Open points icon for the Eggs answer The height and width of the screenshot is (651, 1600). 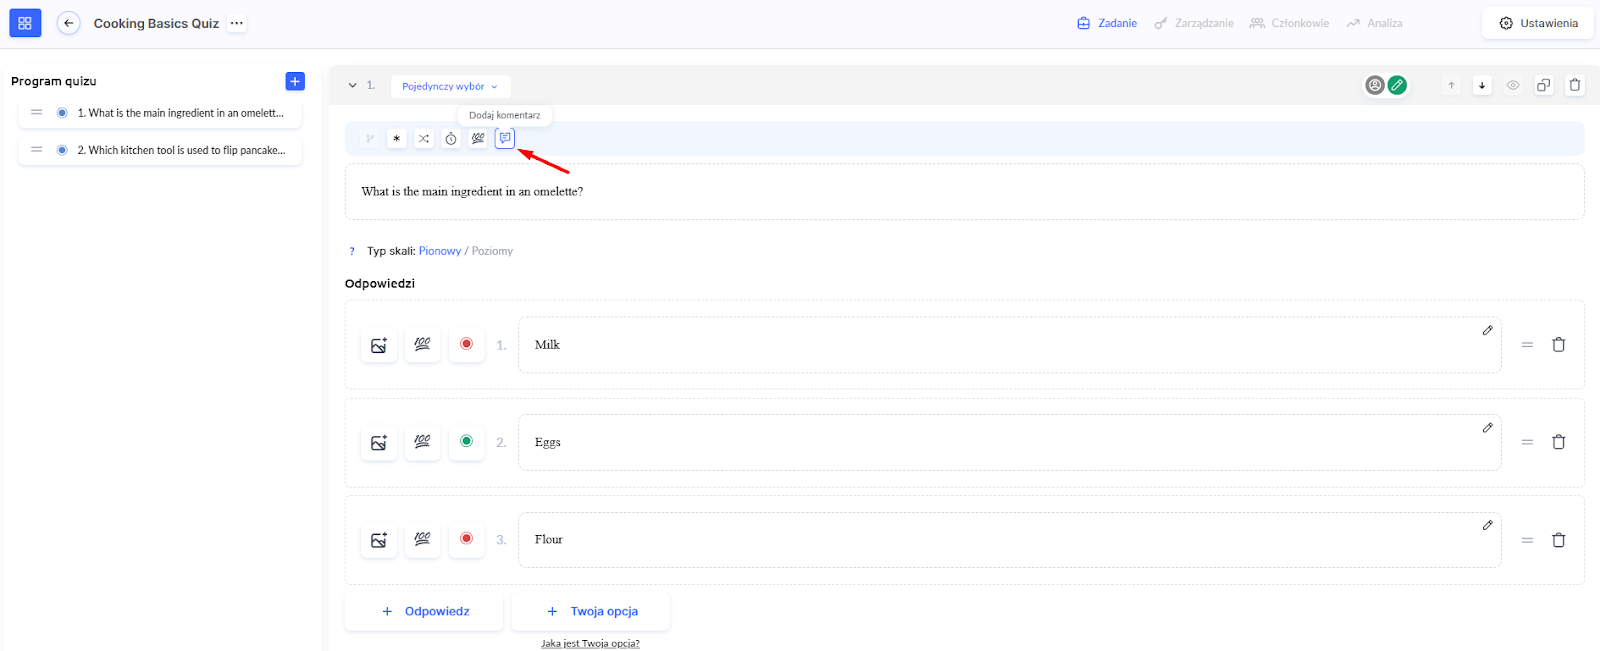[x=423, y=442]
